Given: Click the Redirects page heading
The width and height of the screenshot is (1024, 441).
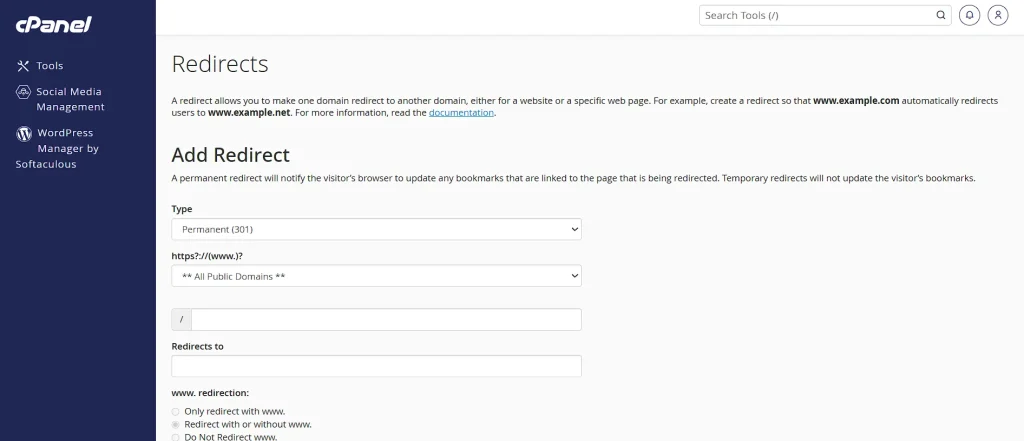Looking at the screenshot, I should [x=220, y=64].
